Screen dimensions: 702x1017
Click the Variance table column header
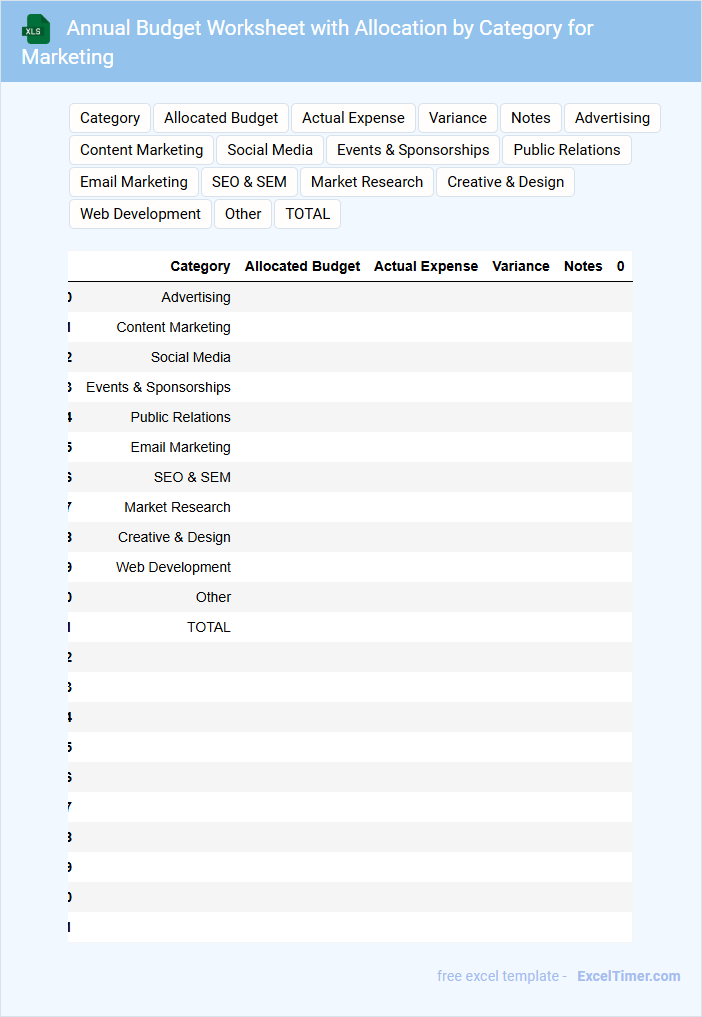click(x=521, y=267)
